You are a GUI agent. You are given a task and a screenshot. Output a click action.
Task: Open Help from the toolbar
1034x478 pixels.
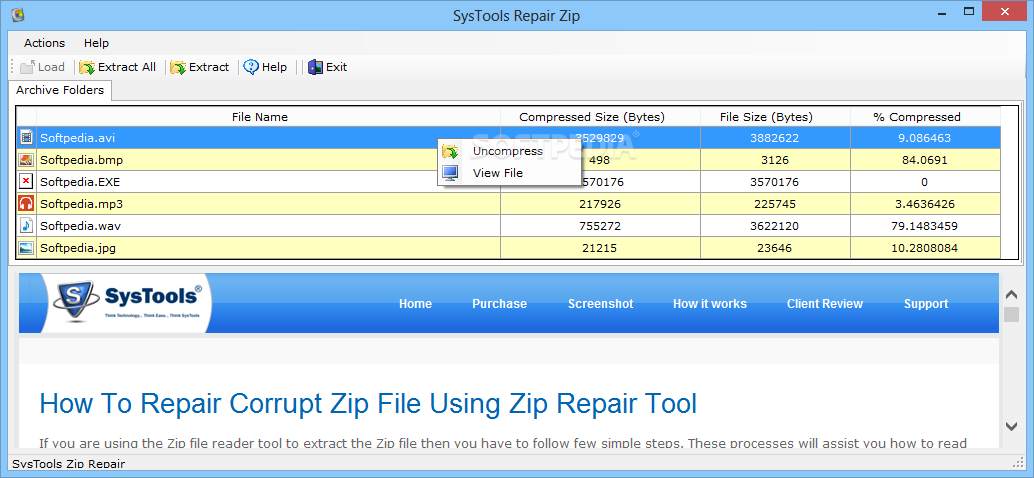coord(265,67)
